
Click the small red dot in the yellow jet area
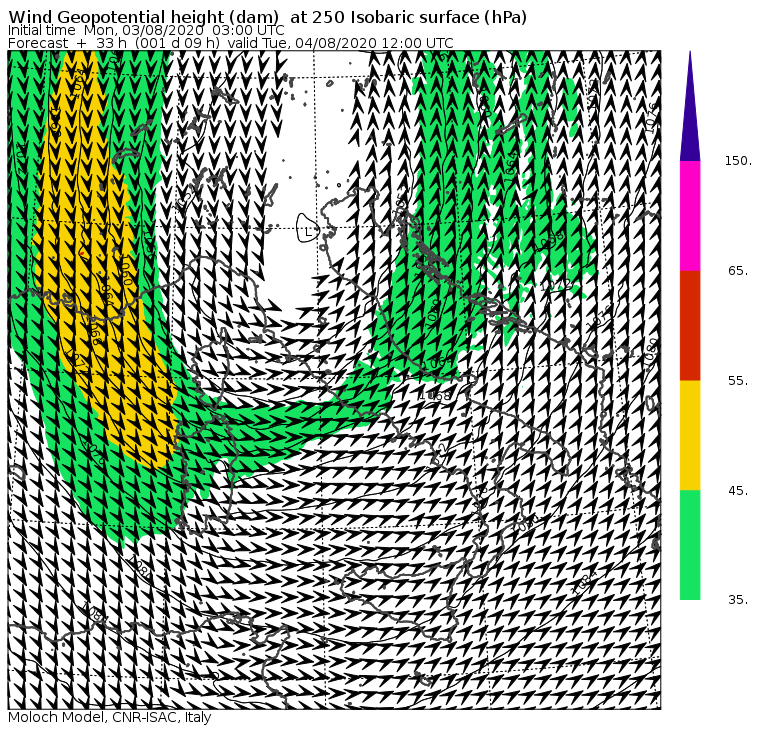tap(82, 254)
